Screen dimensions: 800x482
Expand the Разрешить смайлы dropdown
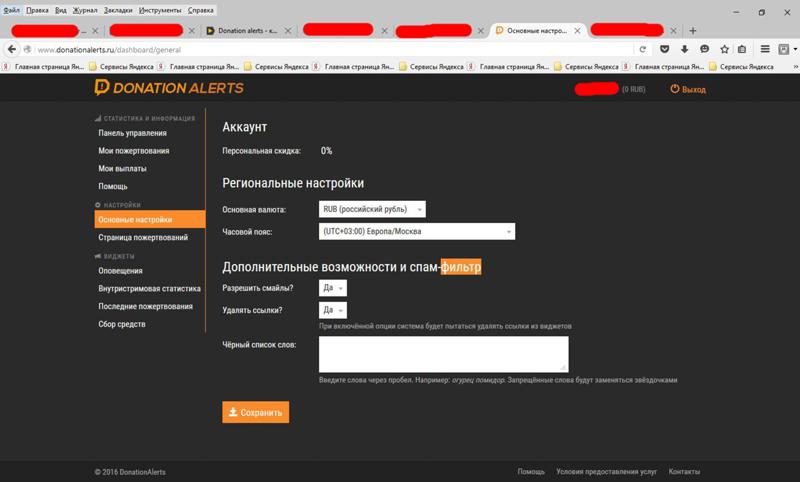(x=333, y=288)
